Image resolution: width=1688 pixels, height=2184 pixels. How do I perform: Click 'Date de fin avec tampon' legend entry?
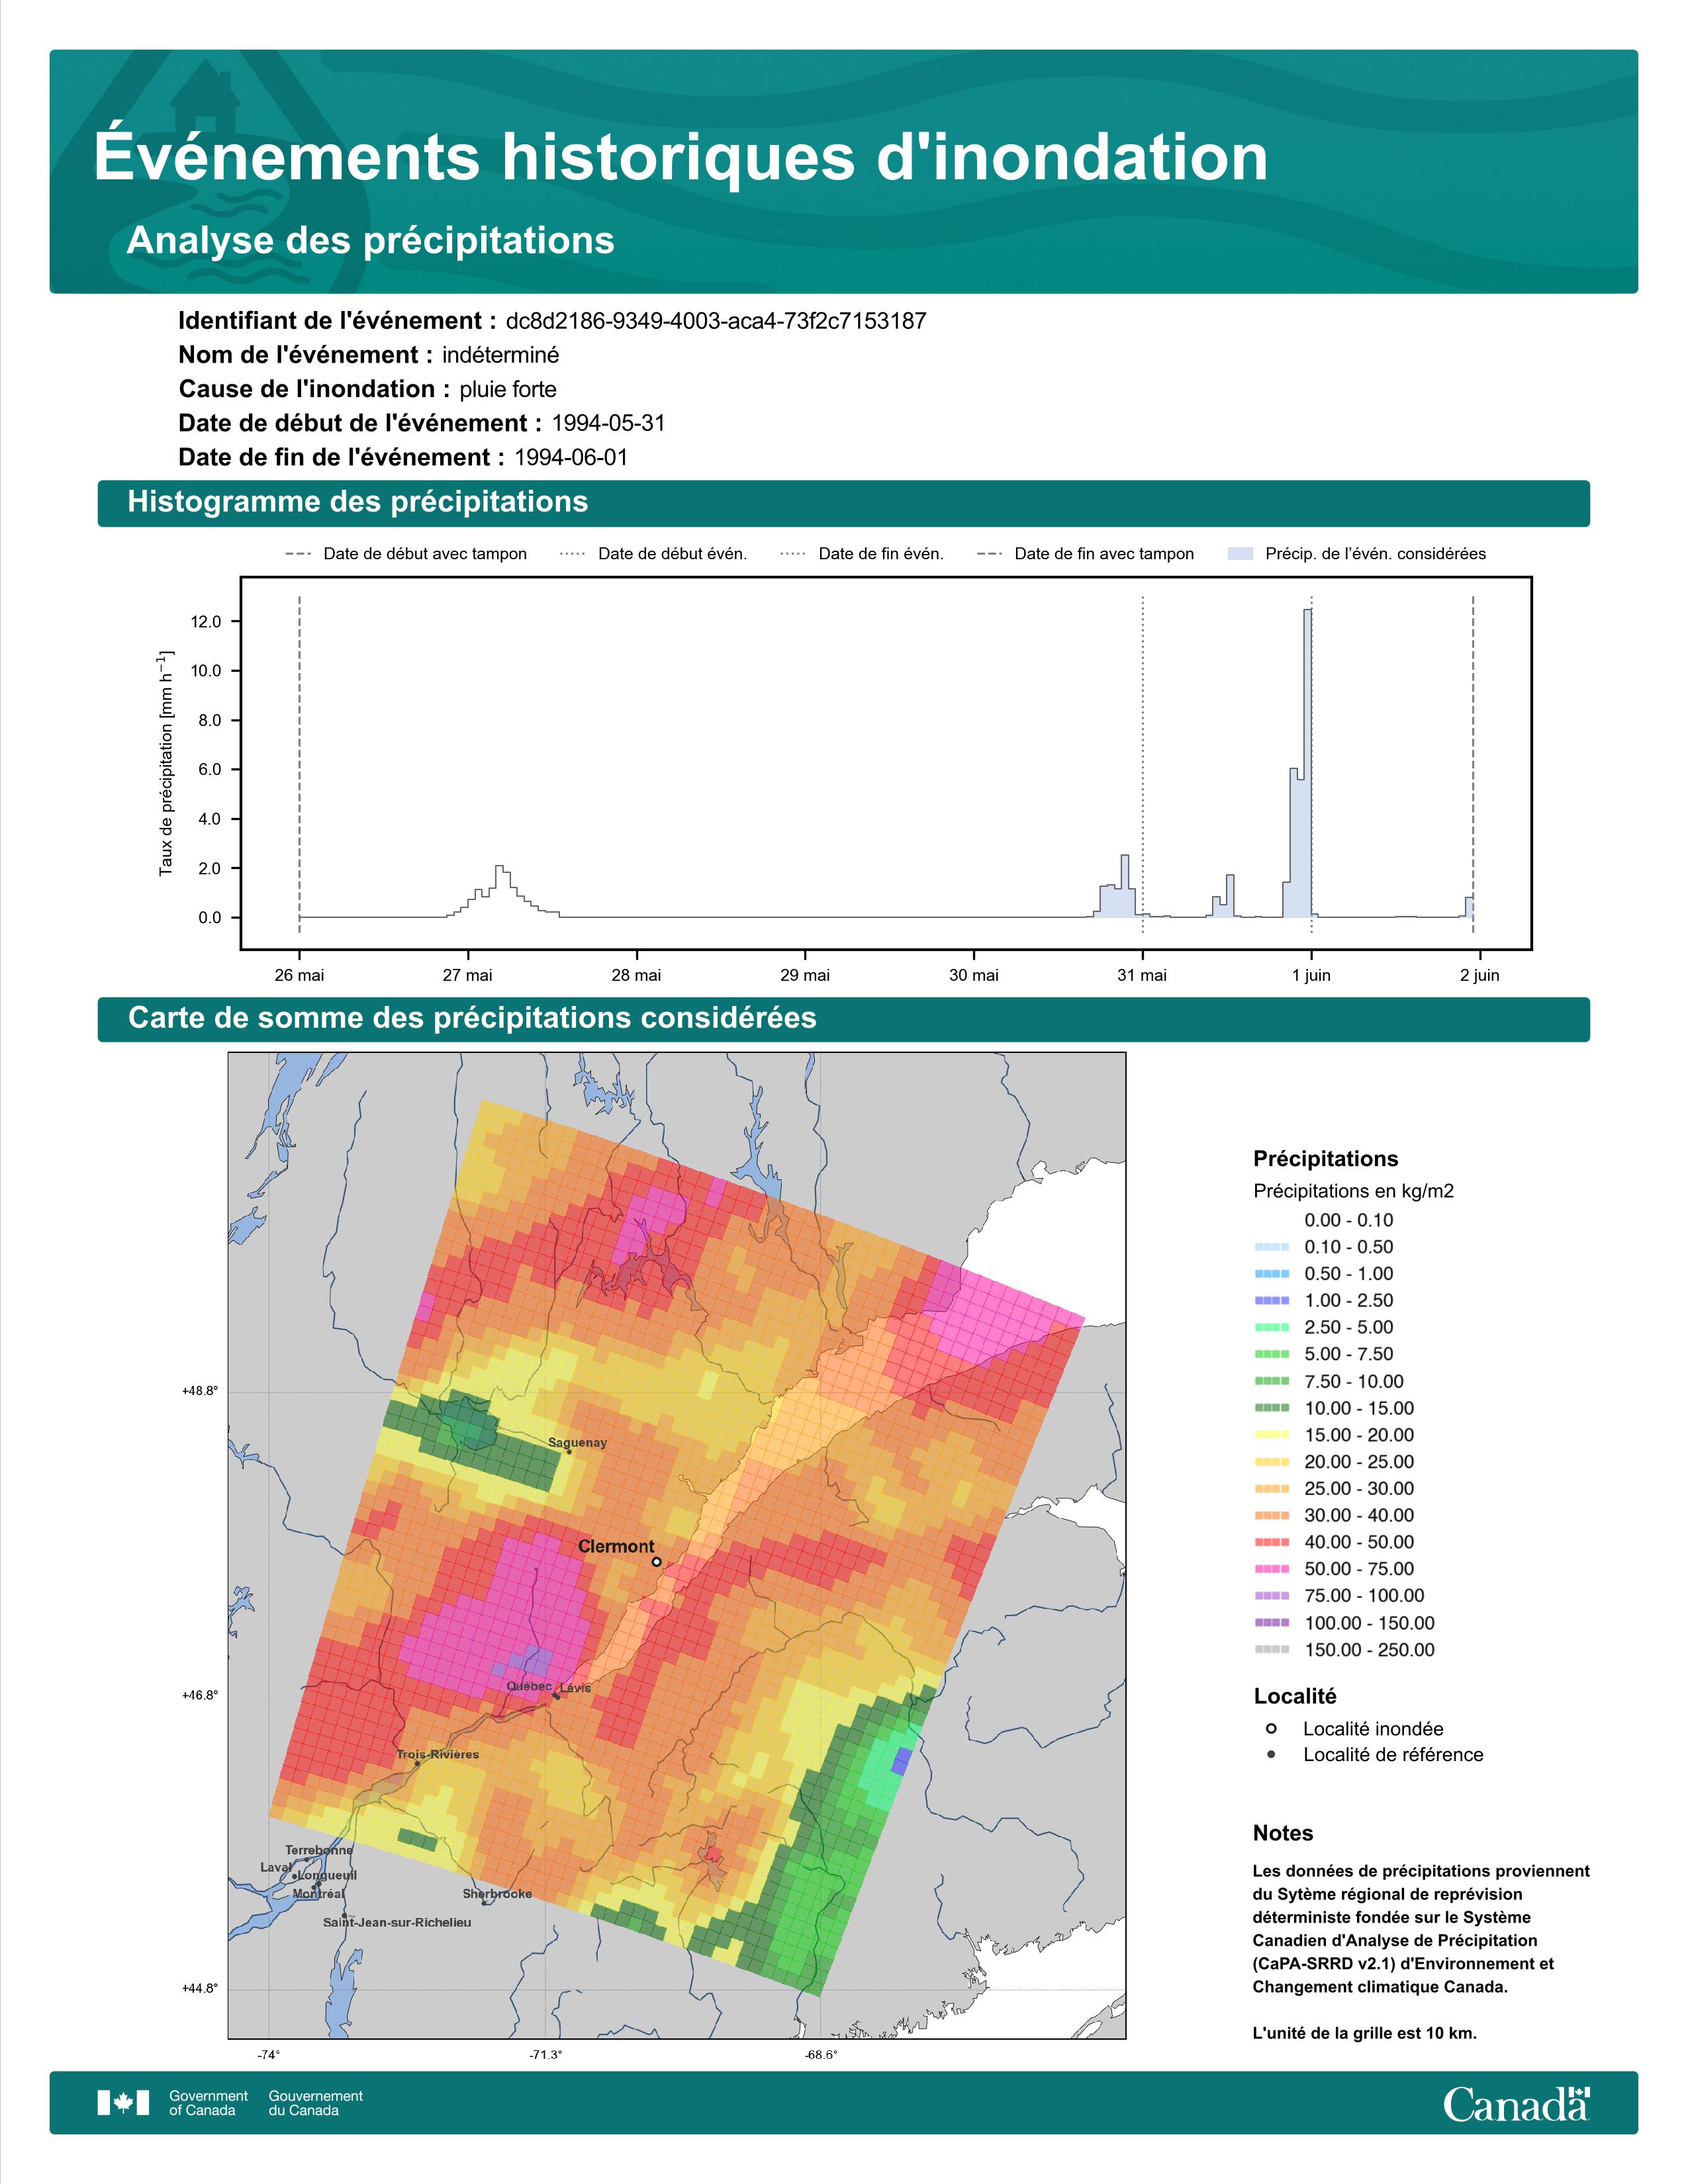point(1085,554)
